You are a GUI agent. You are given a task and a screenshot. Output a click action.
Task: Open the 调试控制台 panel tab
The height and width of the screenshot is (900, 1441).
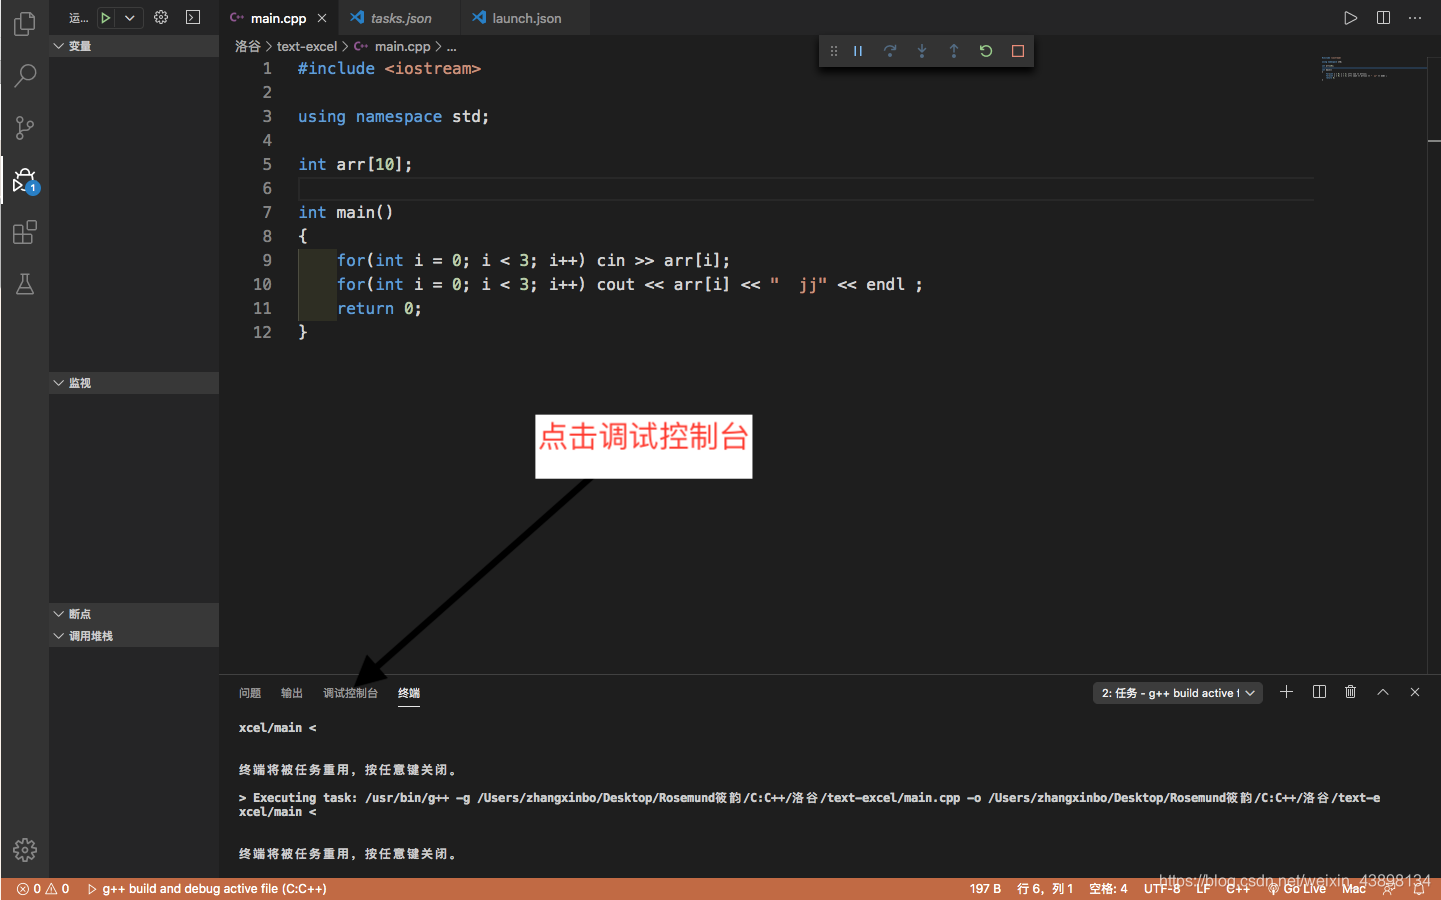coord(350,693)
